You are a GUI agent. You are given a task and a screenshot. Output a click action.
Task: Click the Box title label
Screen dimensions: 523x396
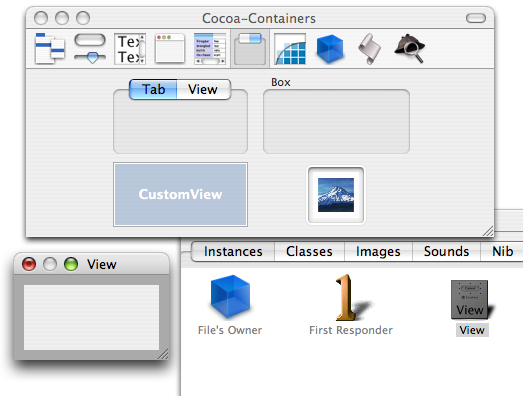[x=281, y=82]
